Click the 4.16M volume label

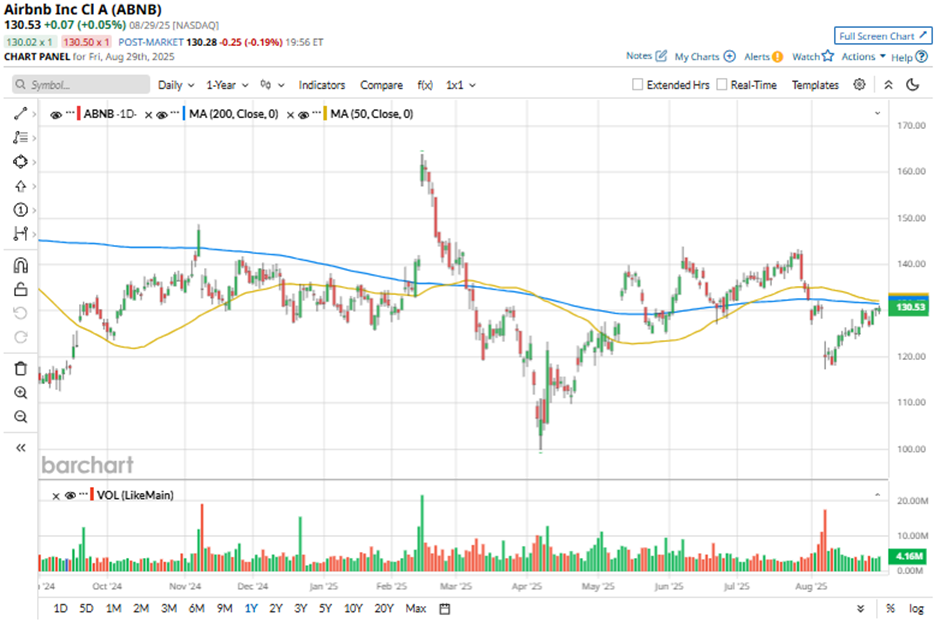coord(909,556)
